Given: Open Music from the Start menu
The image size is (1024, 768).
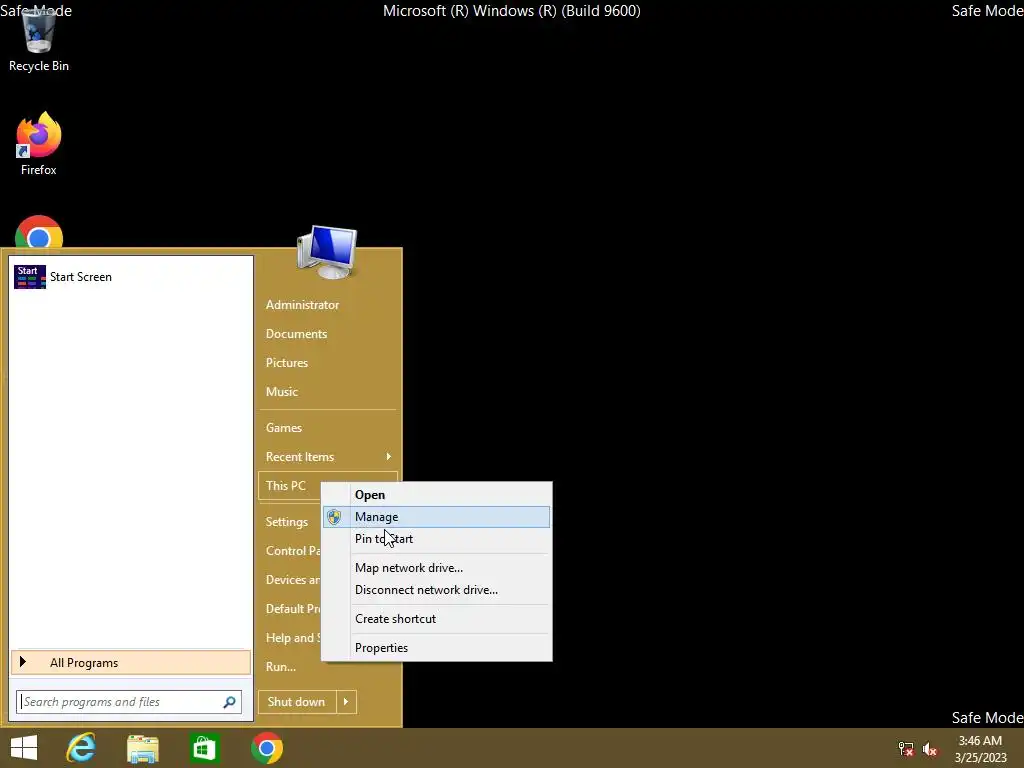Looking at the screenshot, I should point(281,392).
